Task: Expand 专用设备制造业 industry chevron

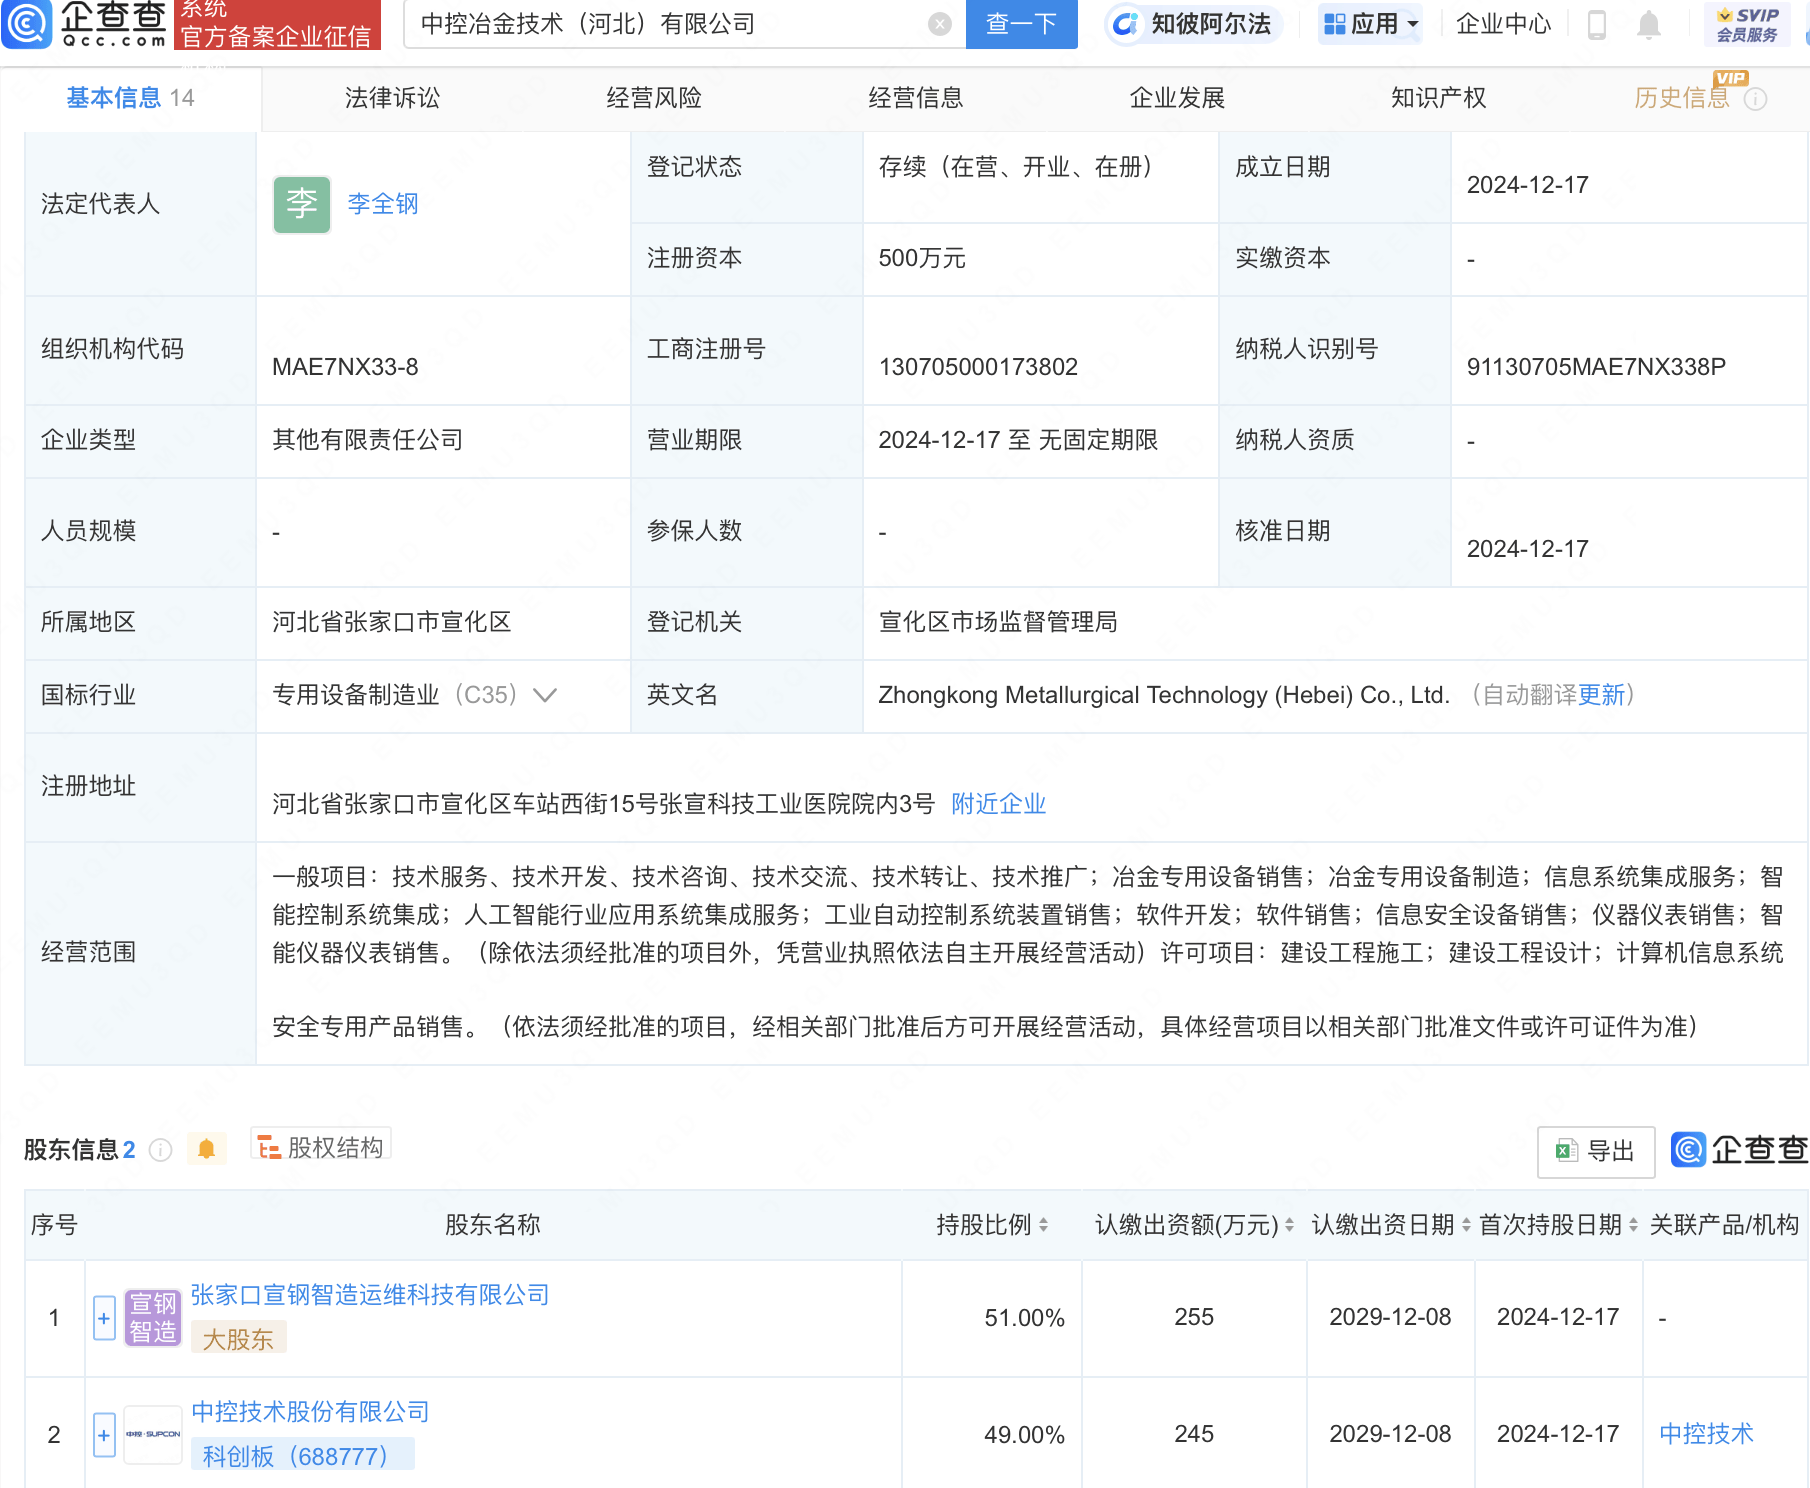Action: [x=545, y=695]
